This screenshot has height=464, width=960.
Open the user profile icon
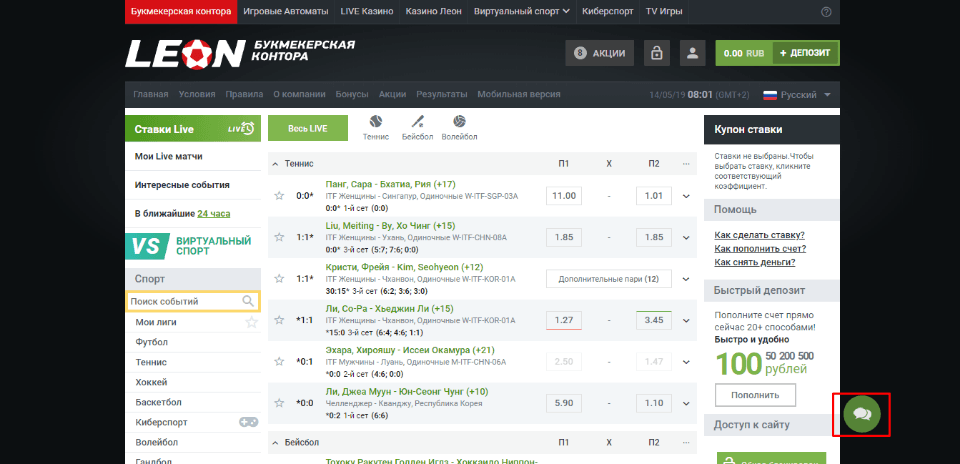coord(690,53)
